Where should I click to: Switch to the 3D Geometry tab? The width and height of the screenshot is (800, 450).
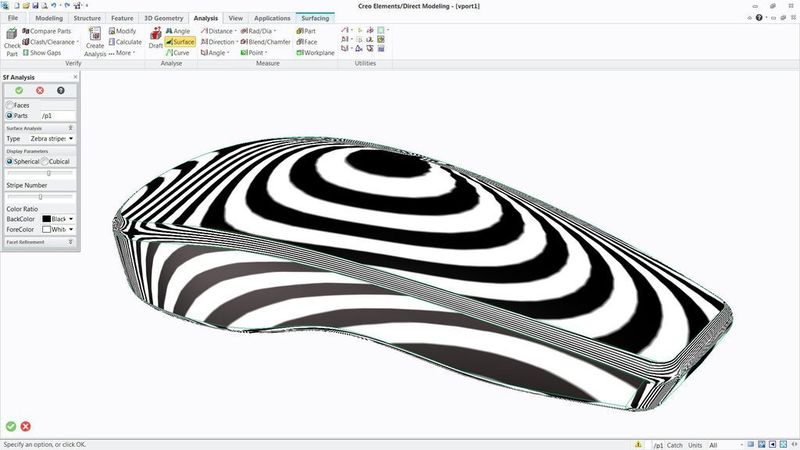[164, 18]
